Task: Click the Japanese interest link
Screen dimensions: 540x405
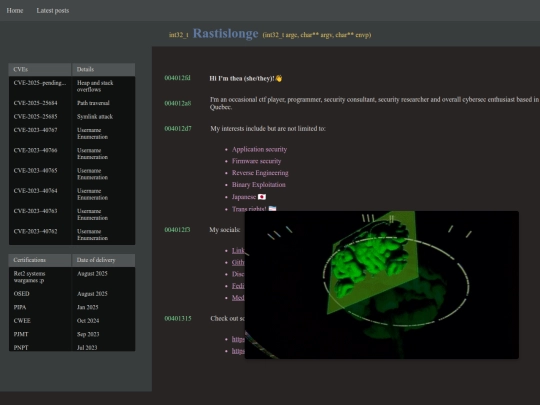Action: pyautogui.click(x=244, y=197)
